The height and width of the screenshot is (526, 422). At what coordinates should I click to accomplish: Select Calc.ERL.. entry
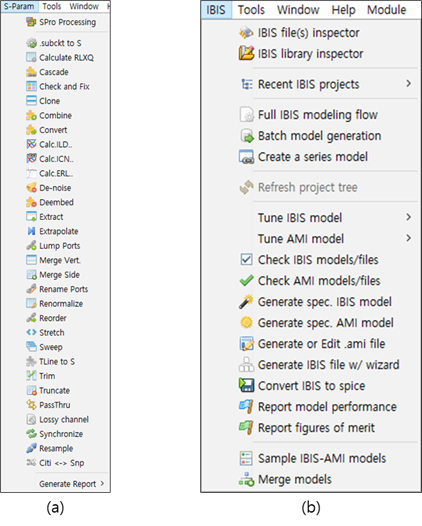pos(55,173)
